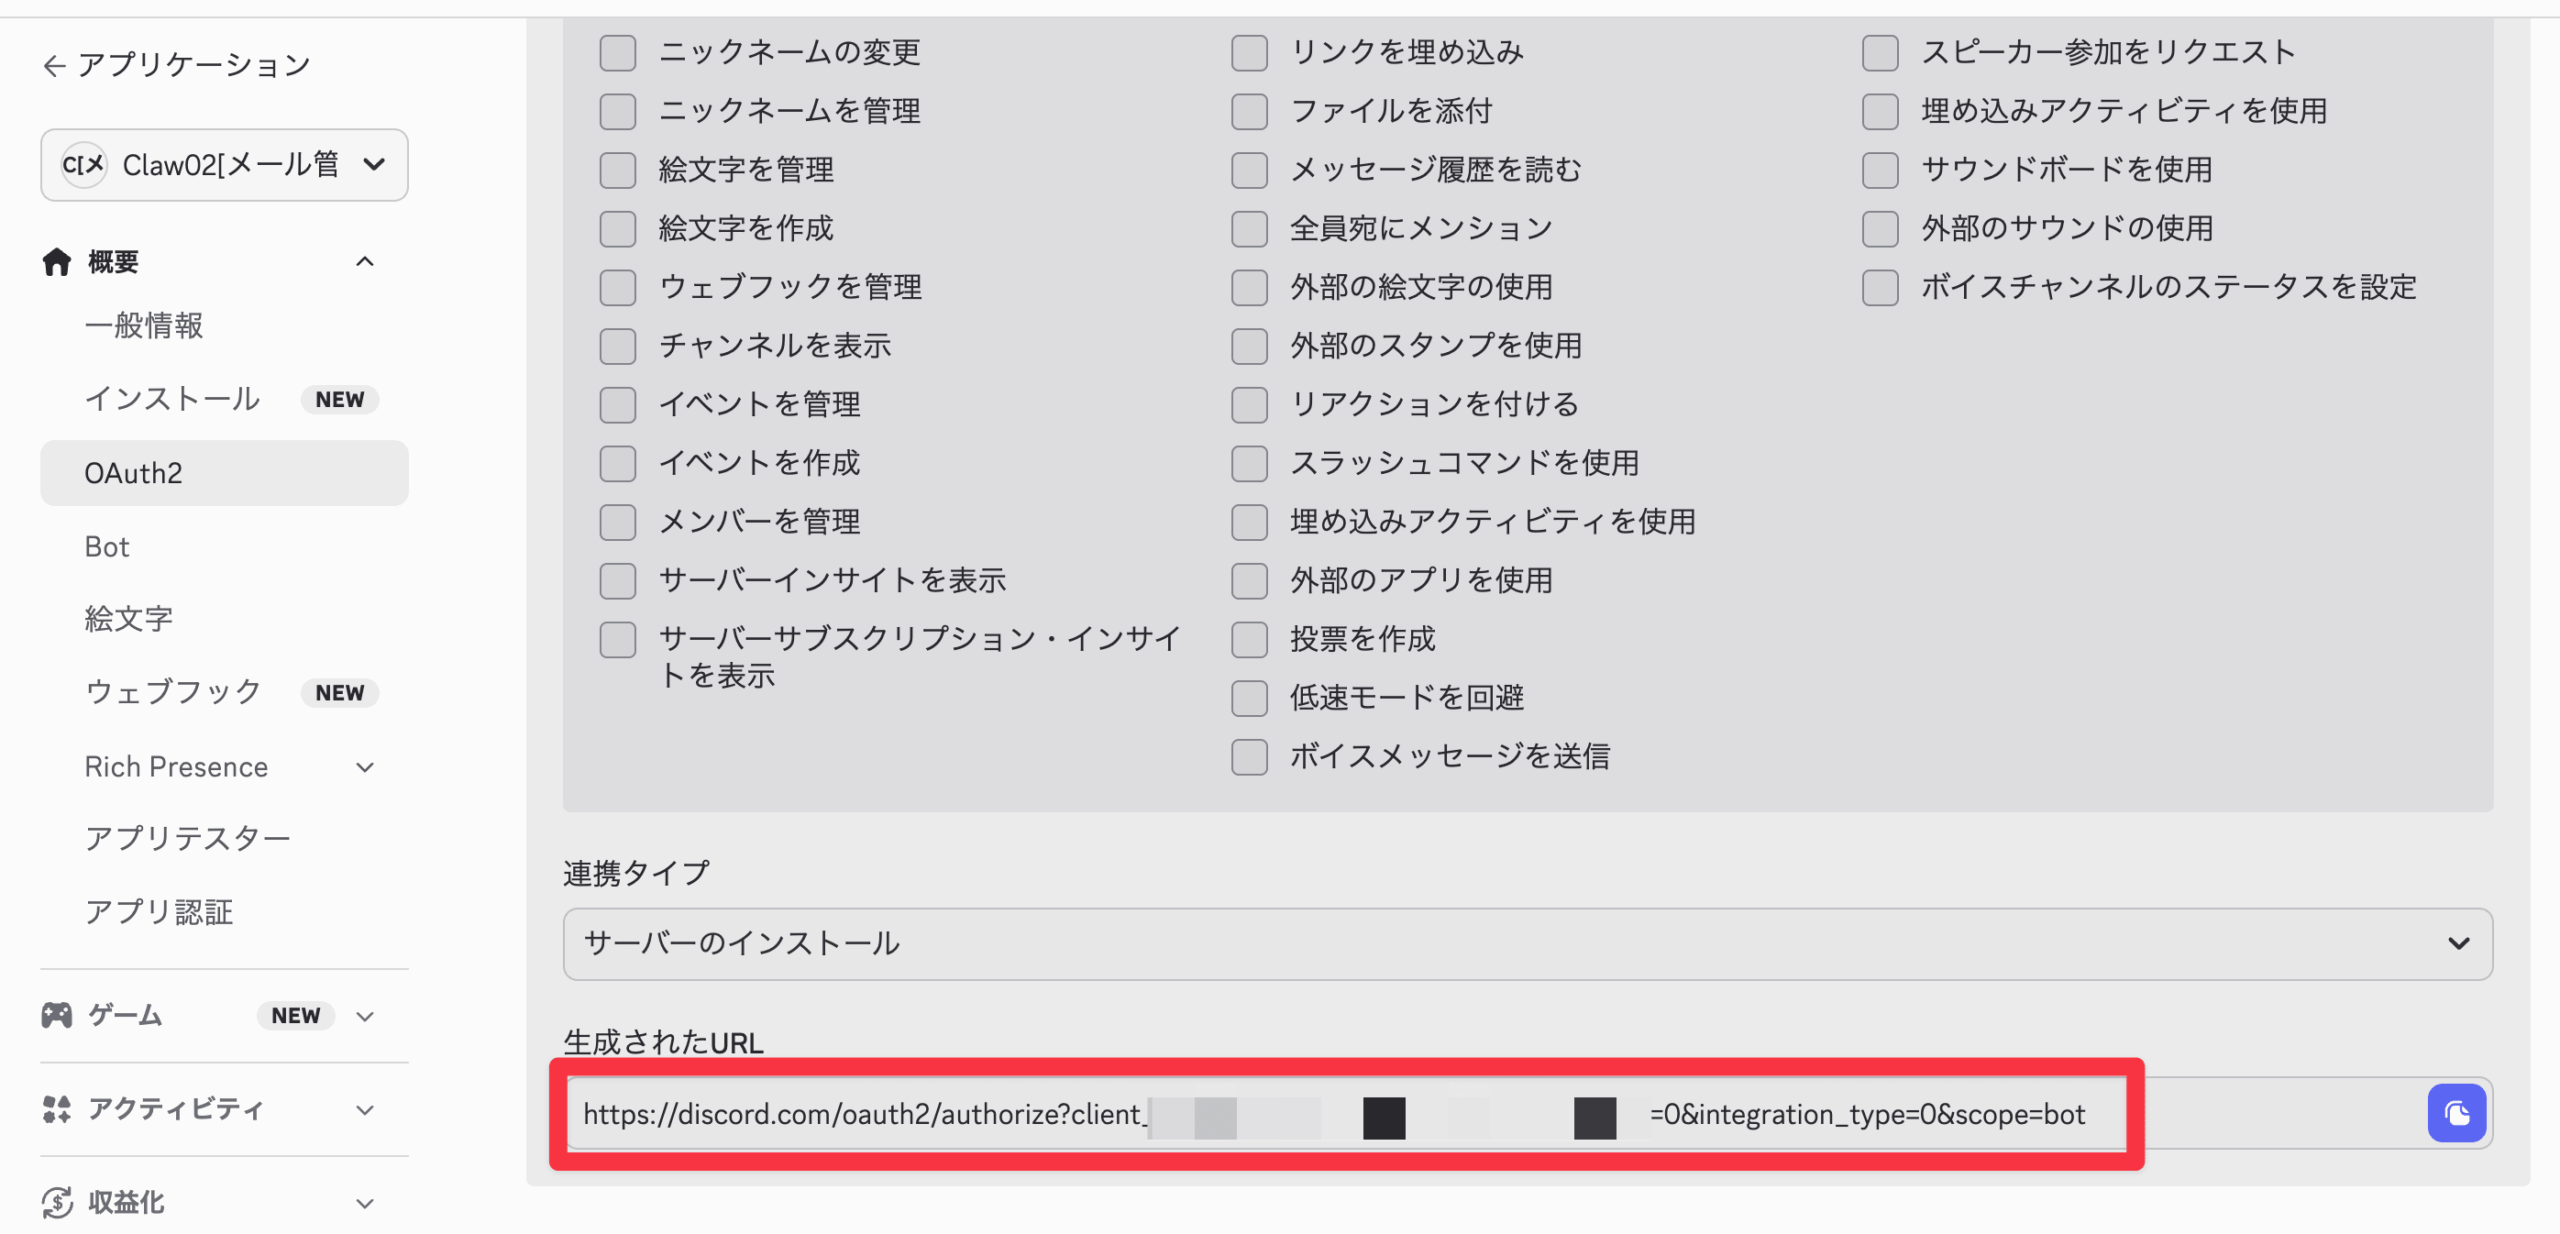
Task: Expand the Rich Presence submenu
Action: [365, 767]
